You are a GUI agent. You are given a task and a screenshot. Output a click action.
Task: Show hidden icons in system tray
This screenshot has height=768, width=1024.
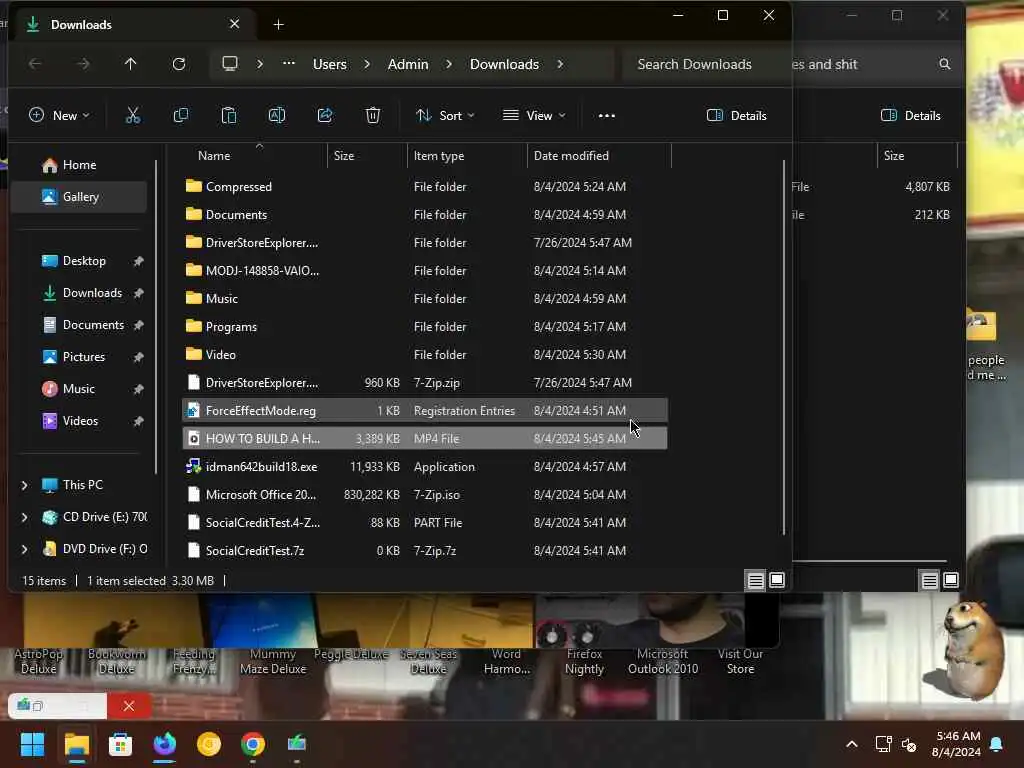click(852, 744)
